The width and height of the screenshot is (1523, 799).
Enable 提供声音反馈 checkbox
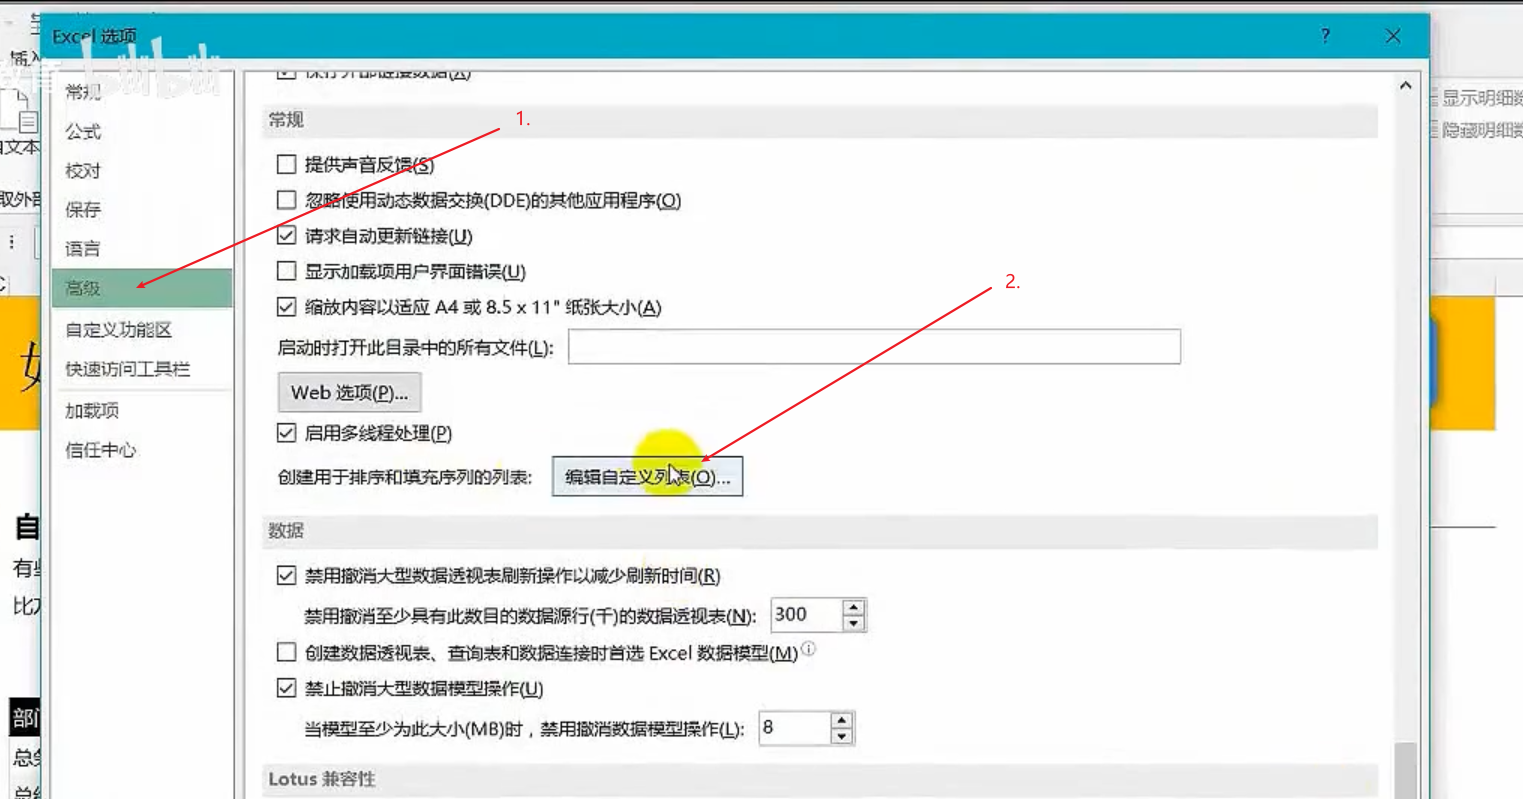pyautogui.click(x=286, y=164)
